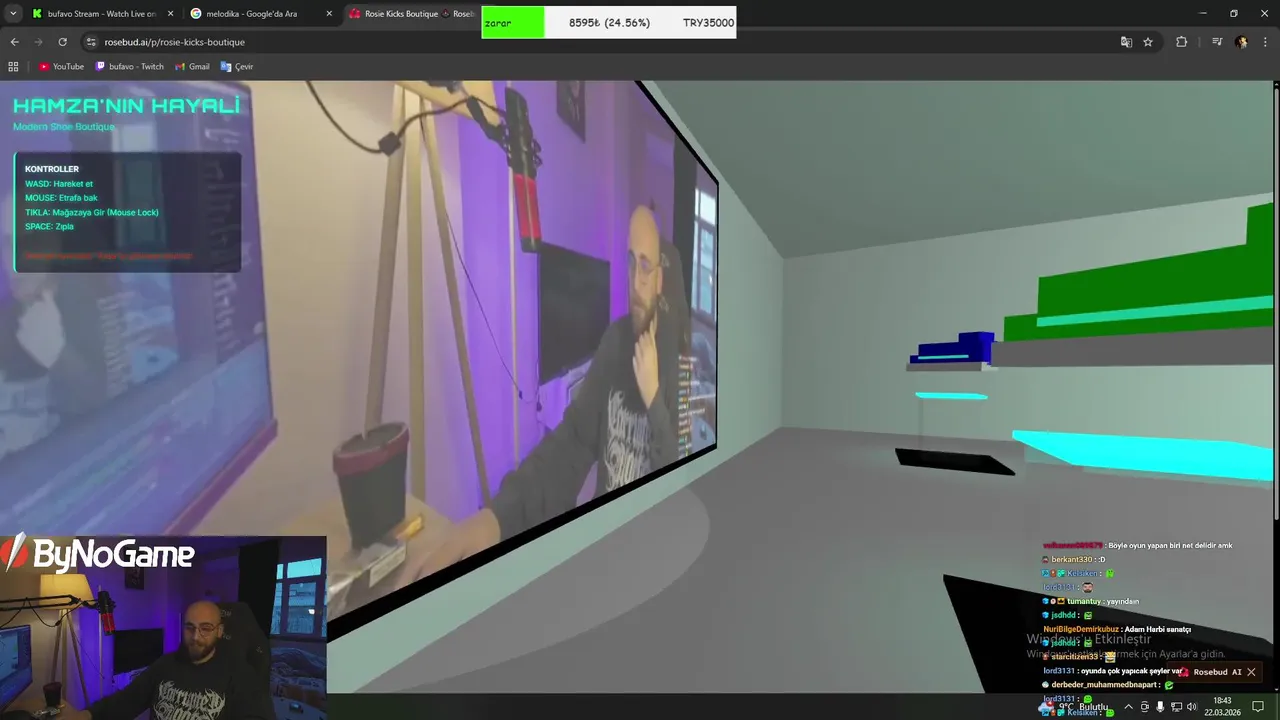1280x720 pixels.
Task: Go forward to the next page
Action: point(38,42)
